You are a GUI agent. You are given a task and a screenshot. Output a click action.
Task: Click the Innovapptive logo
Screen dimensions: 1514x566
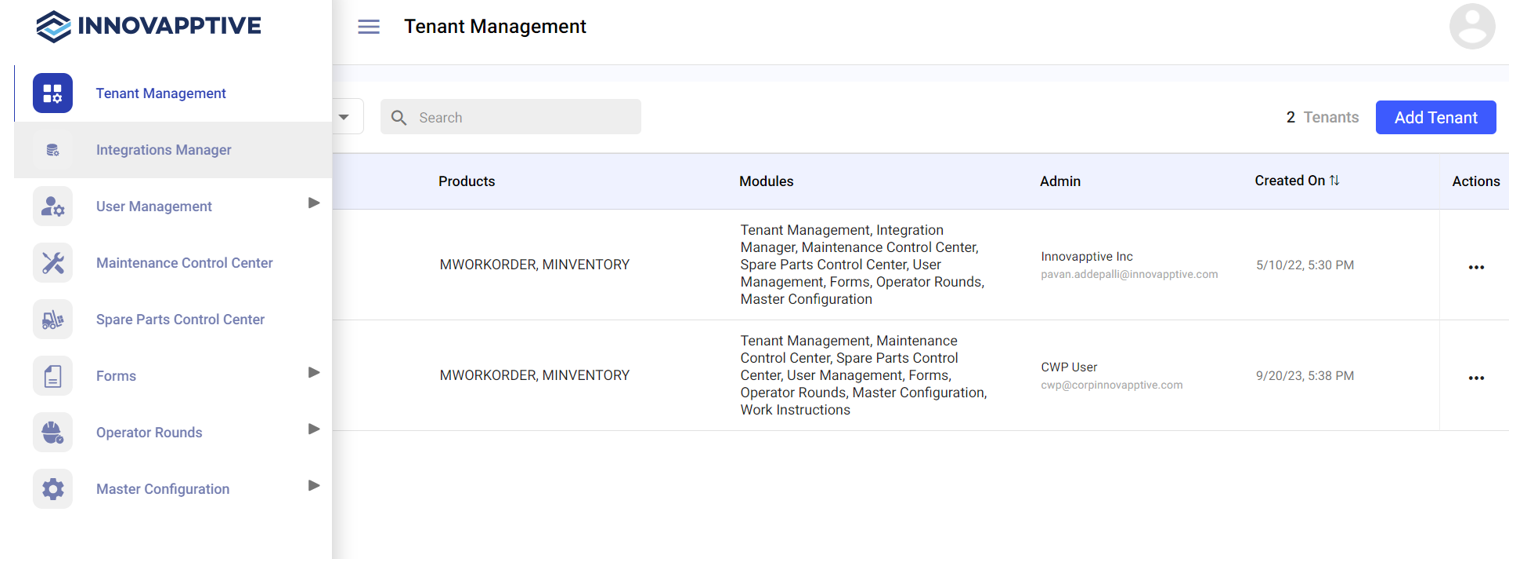[148, 26]
